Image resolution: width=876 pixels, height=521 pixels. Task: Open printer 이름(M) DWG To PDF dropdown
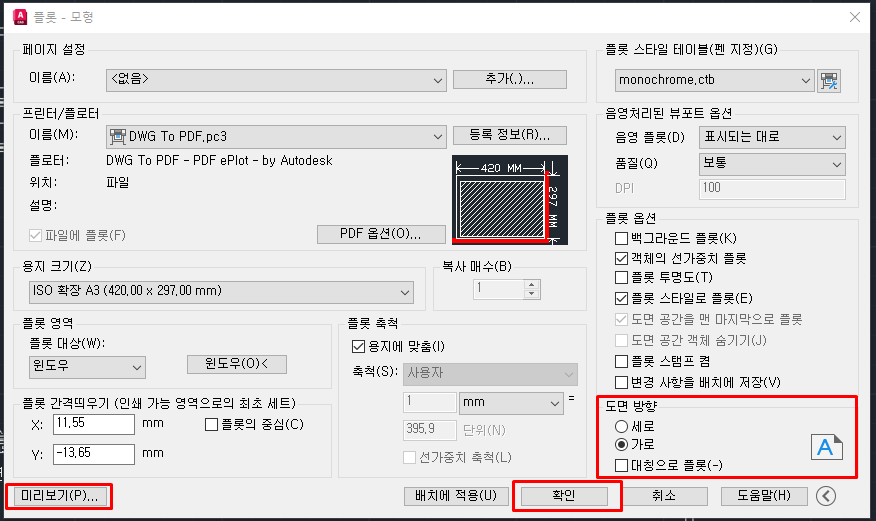(276, 137)
